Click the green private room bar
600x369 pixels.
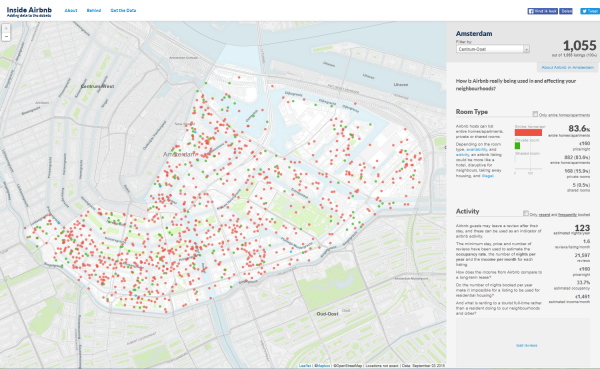coord(517,146)
